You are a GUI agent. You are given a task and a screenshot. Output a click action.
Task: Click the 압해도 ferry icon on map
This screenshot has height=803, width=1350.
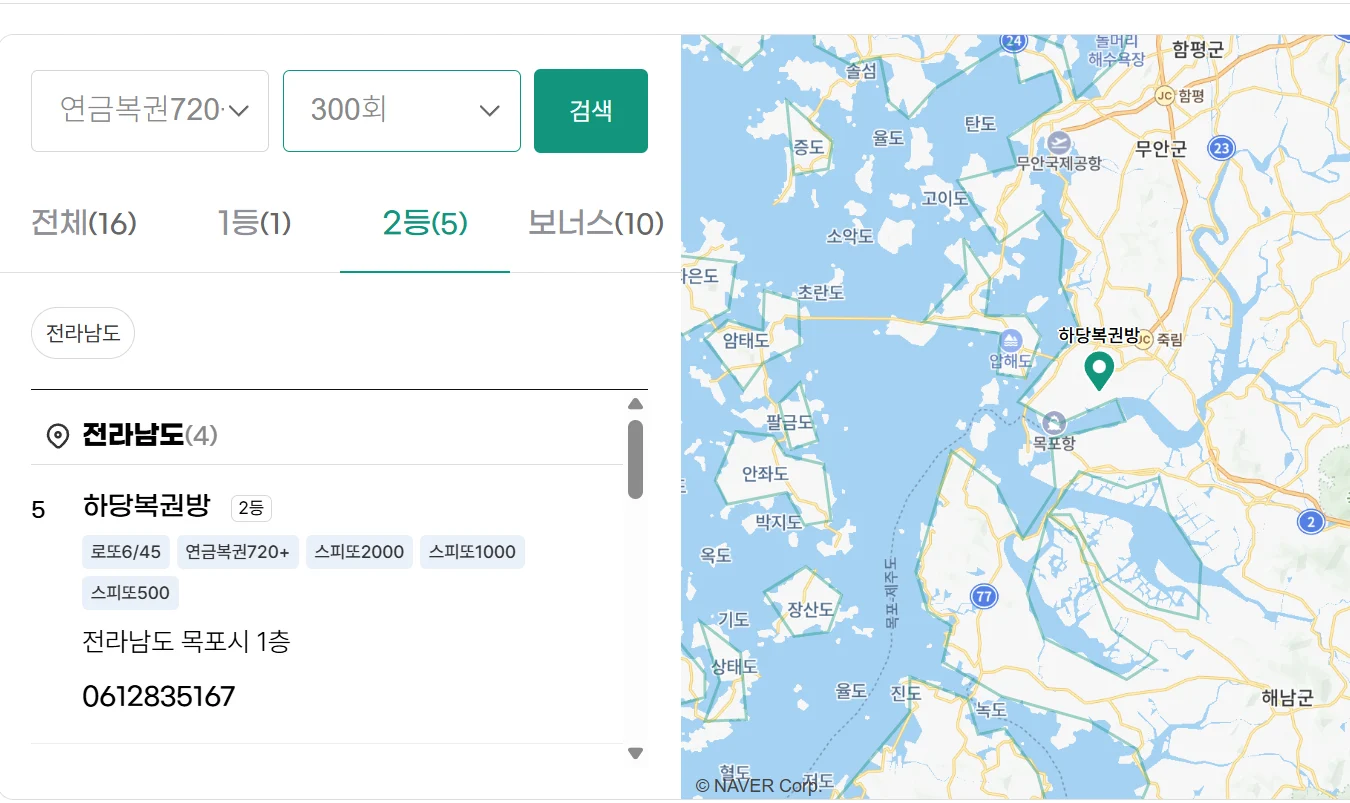pos(1010,341)
